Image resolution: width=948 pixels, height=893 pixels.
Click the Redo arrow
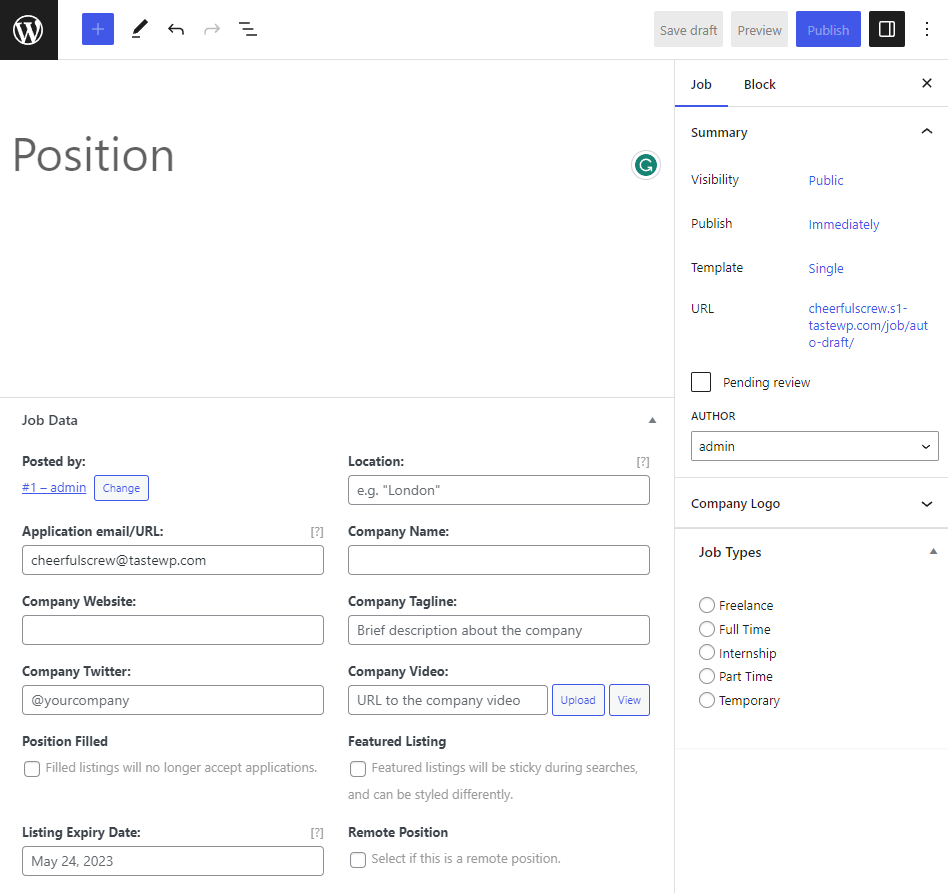212,29
